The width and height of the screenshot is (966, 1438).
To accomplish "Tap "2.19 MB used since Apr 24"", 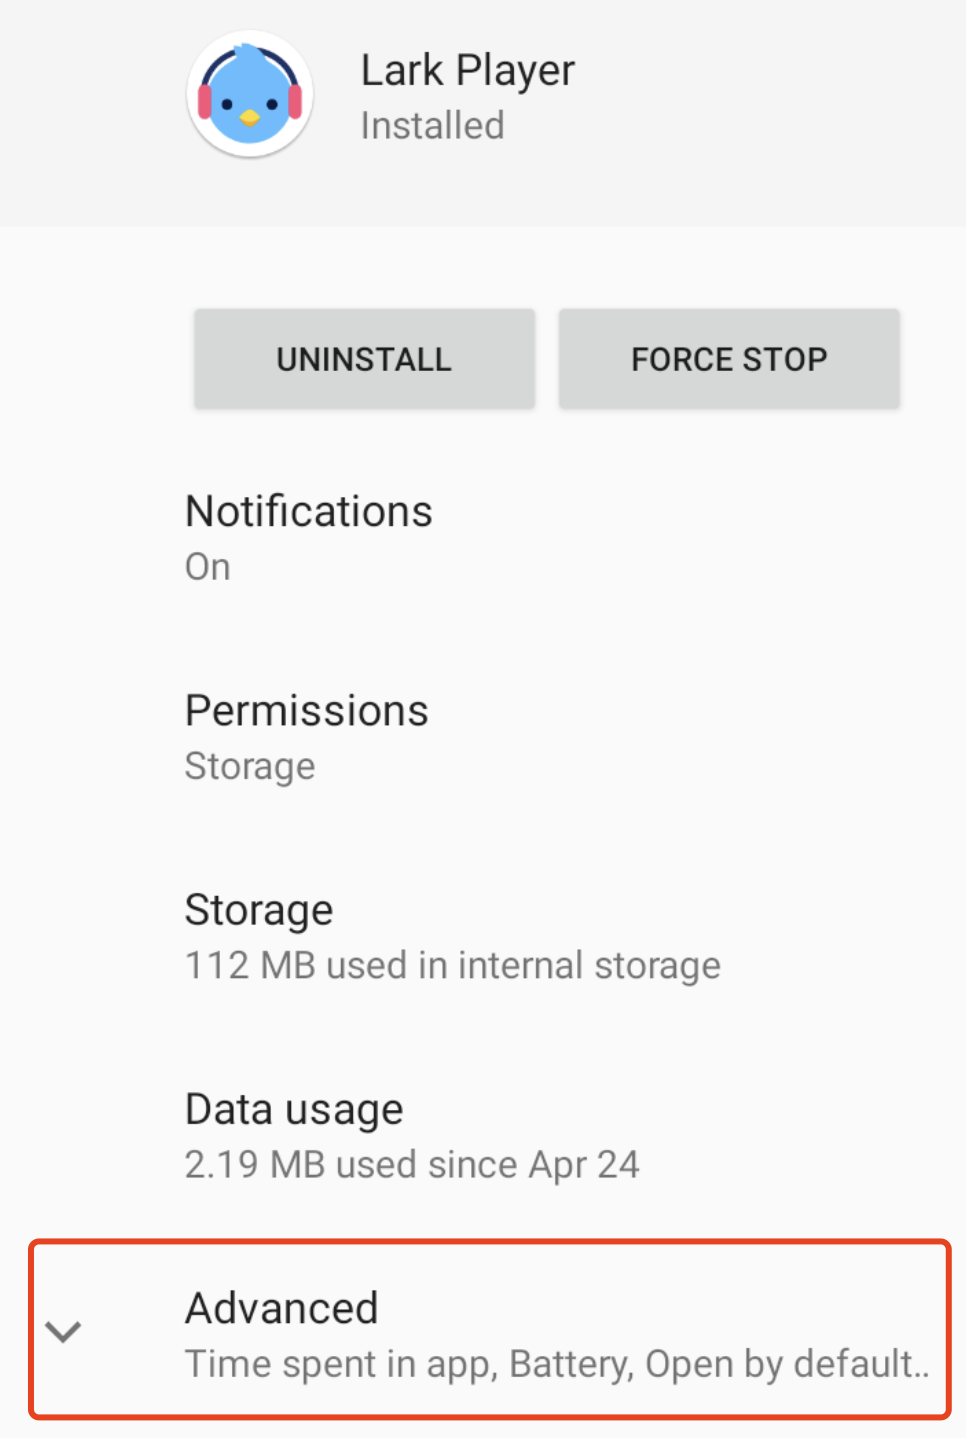I will click(x=412, y=1164).
